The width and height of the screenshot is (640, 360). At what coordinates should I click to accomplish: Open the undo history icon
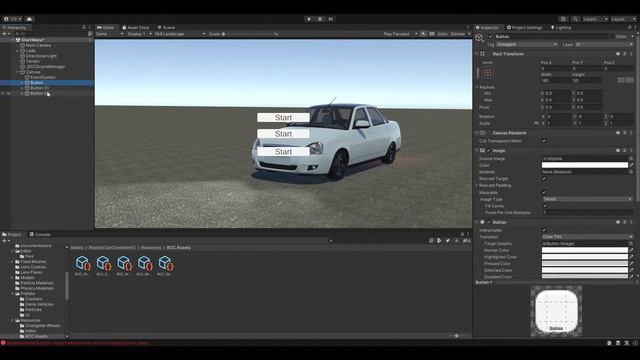563,19
